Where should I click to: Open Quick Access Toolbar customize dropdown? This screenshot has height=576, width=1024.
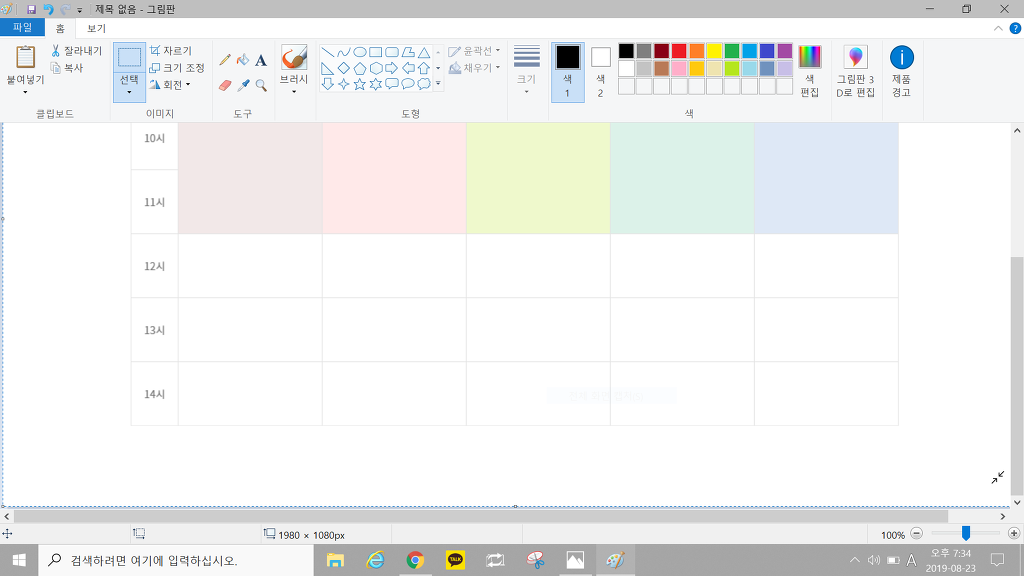click(x=80, y=10)
